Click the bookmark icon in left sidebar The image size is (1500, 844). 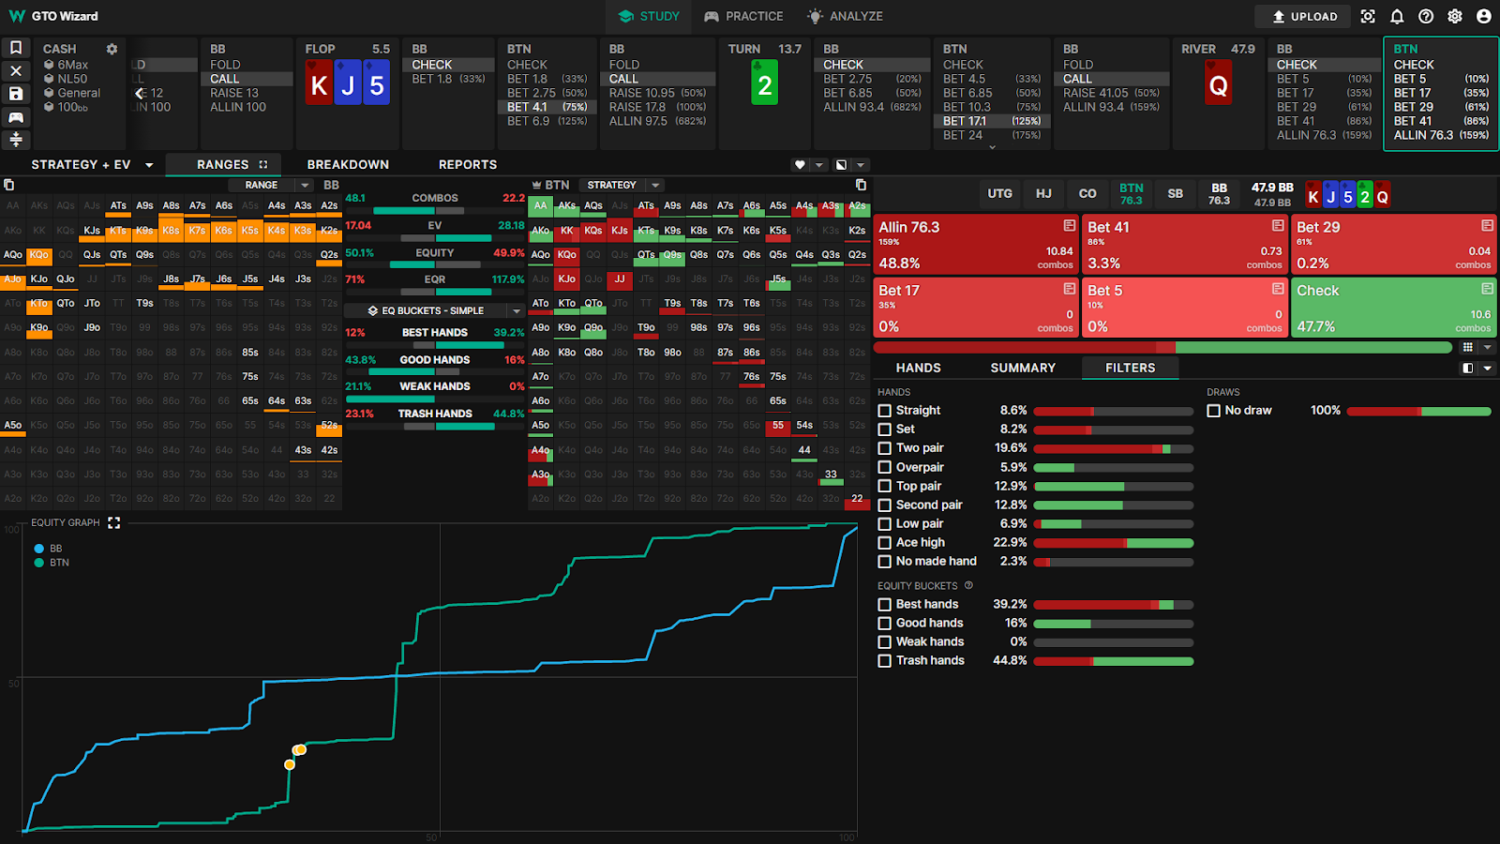[x=16, y=48]
